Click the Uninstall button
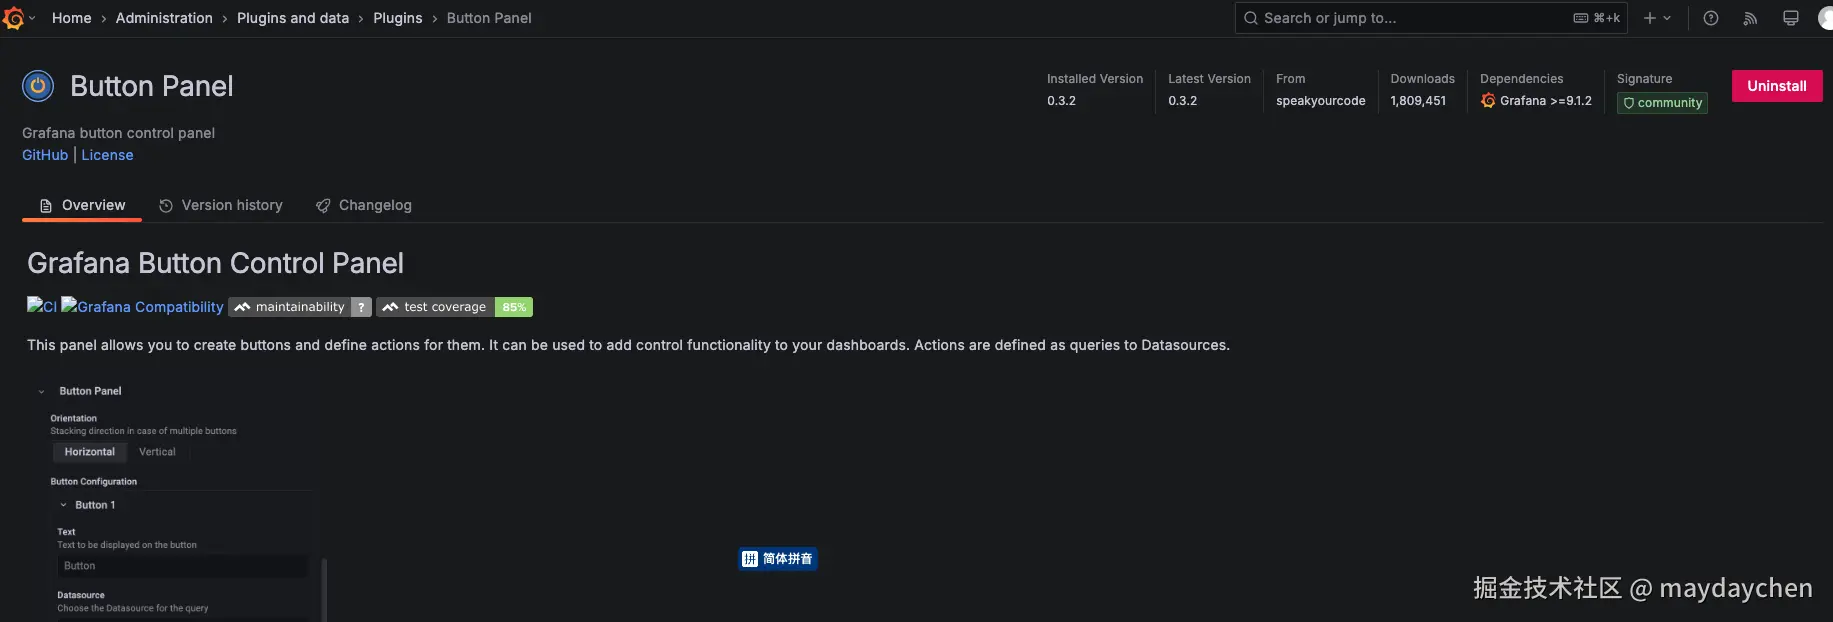 click(x=1777, y=86)
